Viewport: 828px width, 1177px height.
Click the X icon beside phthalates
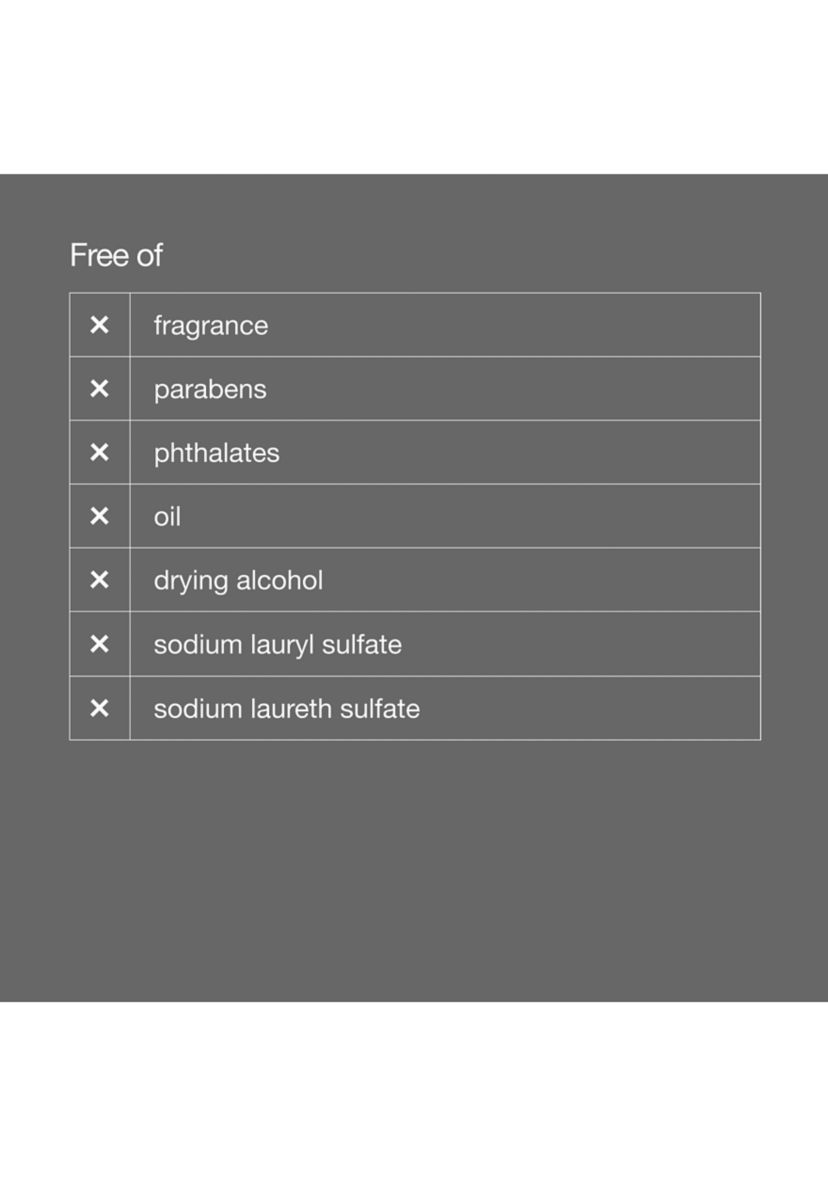point(99,453)
